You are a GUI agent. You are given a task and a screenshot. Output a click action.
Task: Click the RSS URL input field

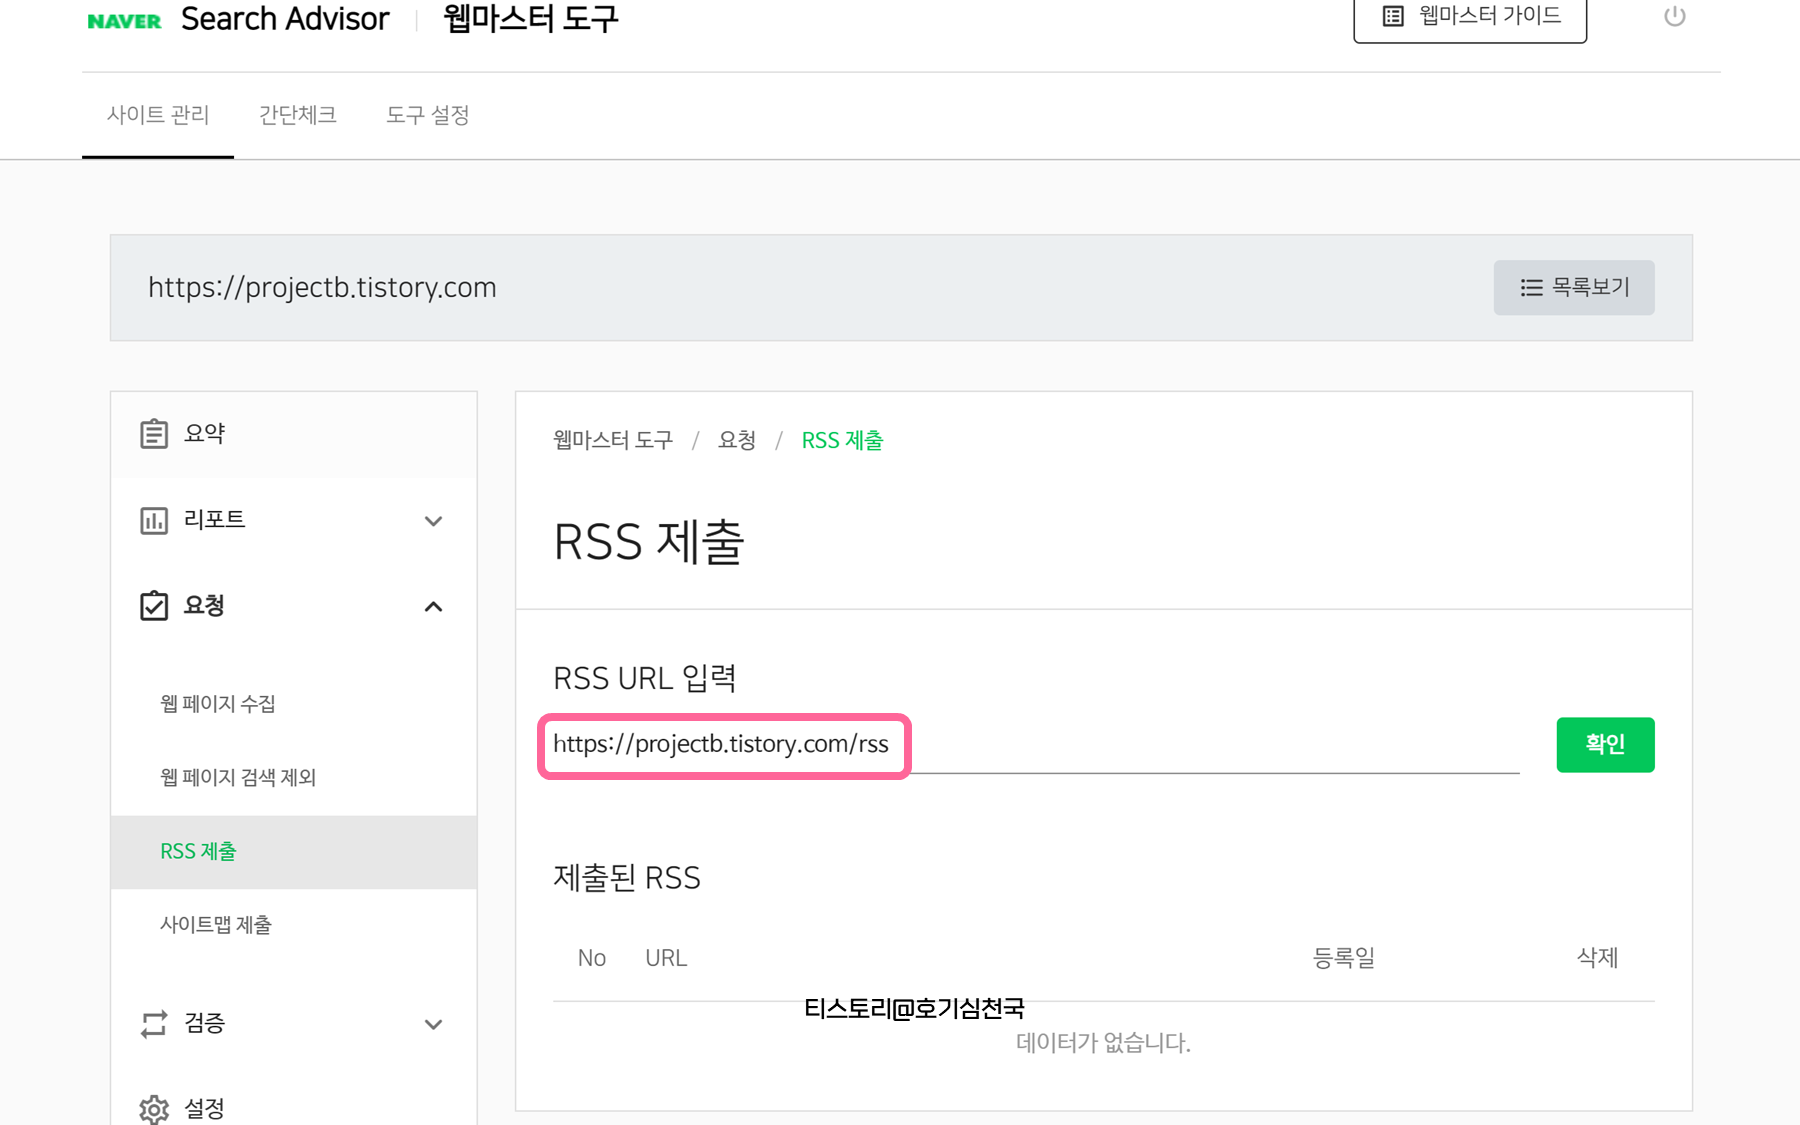[x=1036, y=745]
